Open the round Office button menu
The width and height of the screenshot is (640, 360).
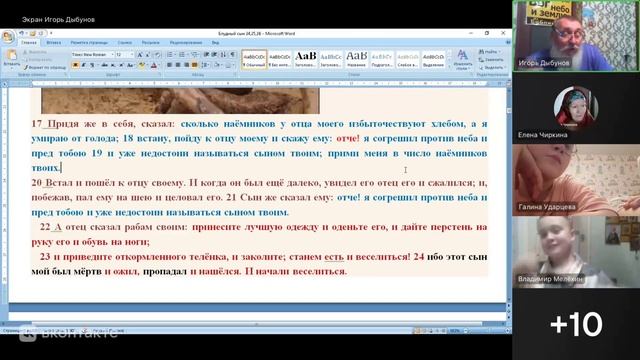(x=8, y=37)
